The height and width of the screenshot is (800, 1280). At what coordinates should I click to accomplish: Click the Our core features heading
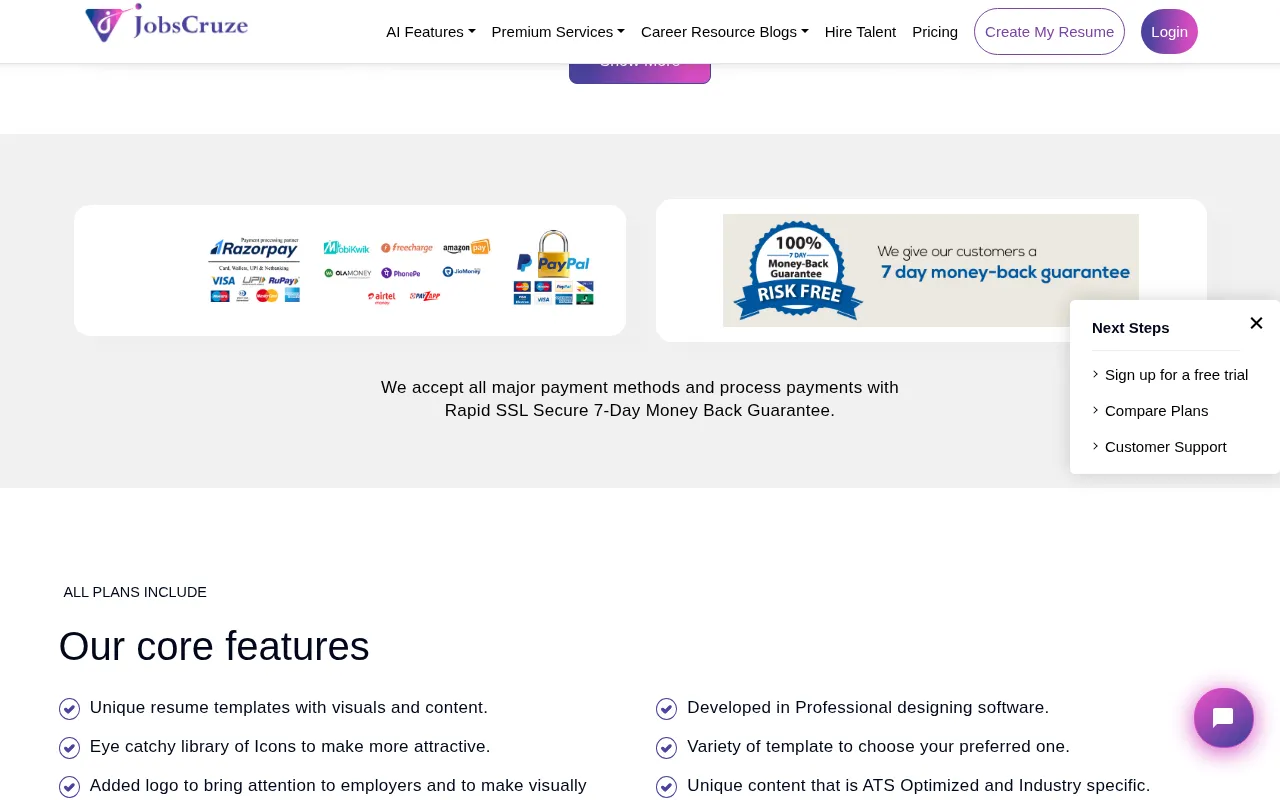pos(214,646)
